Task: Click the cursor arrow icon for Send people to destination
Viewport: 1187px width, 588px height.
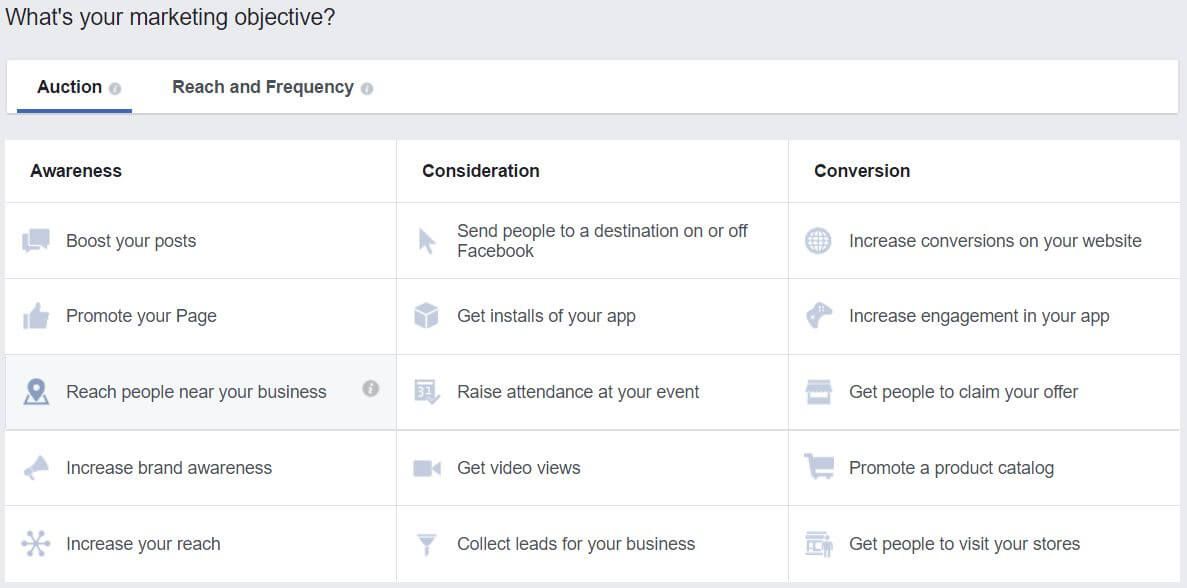Action: click(427, 241)
